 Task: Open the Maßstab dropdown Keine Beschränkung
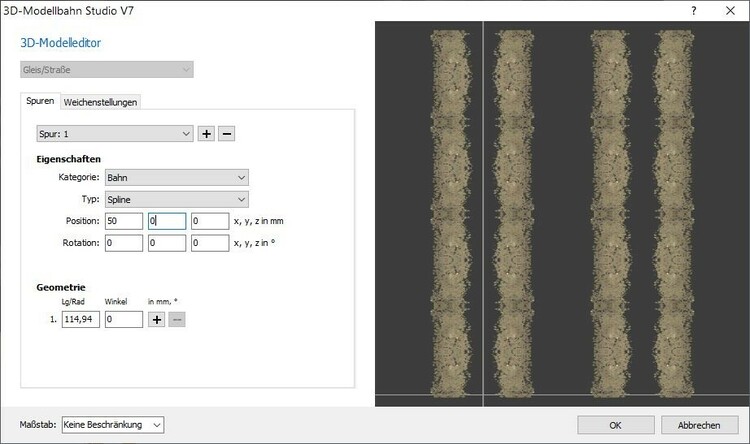coord(113,425)
